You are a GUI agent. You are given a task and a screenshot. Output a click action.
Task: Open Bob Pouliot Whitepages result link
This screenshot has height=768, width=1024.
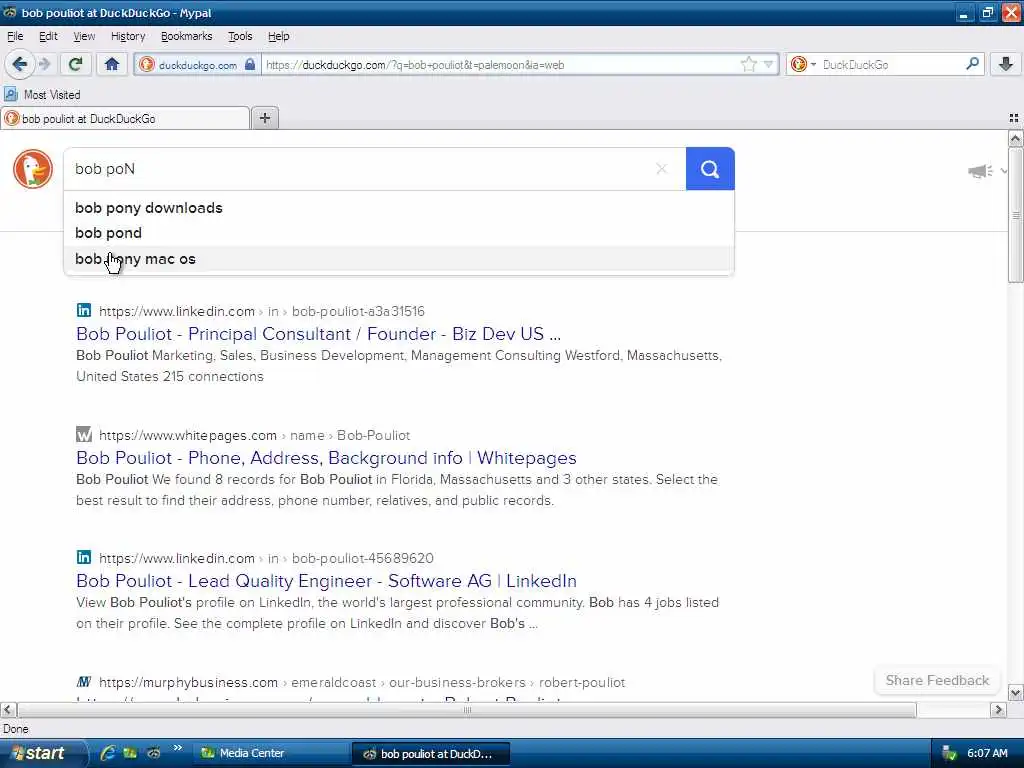pyautogui.click(x=327, y=458)
